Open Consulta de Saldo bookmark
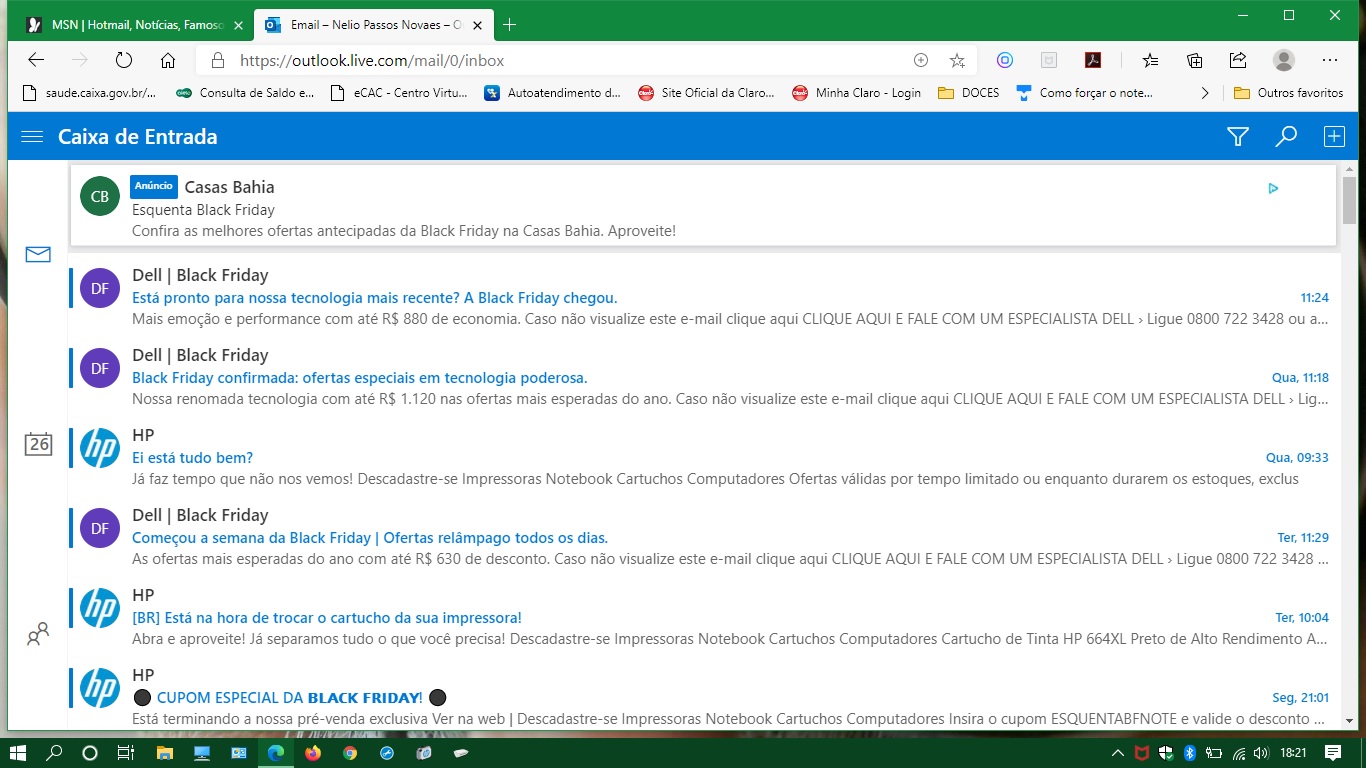Viewport: 1366px width, 768px height. 246,93
